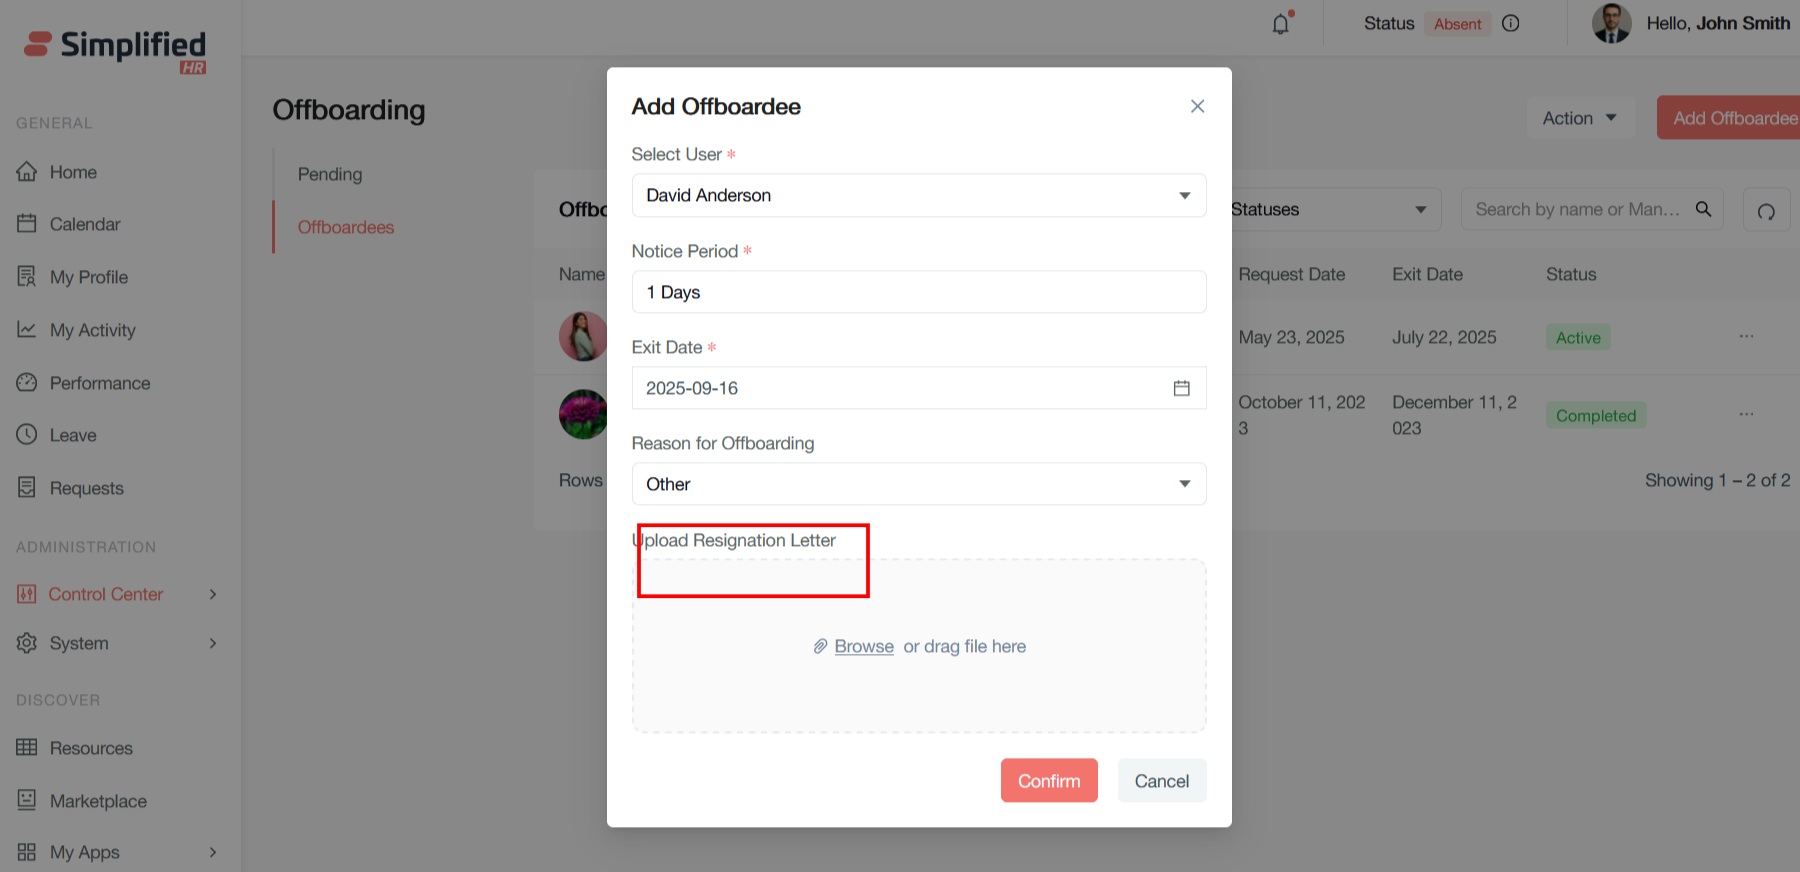1800x872 pixels.
Task: Open row options for Active offboardee
Action: [1746, 336]
